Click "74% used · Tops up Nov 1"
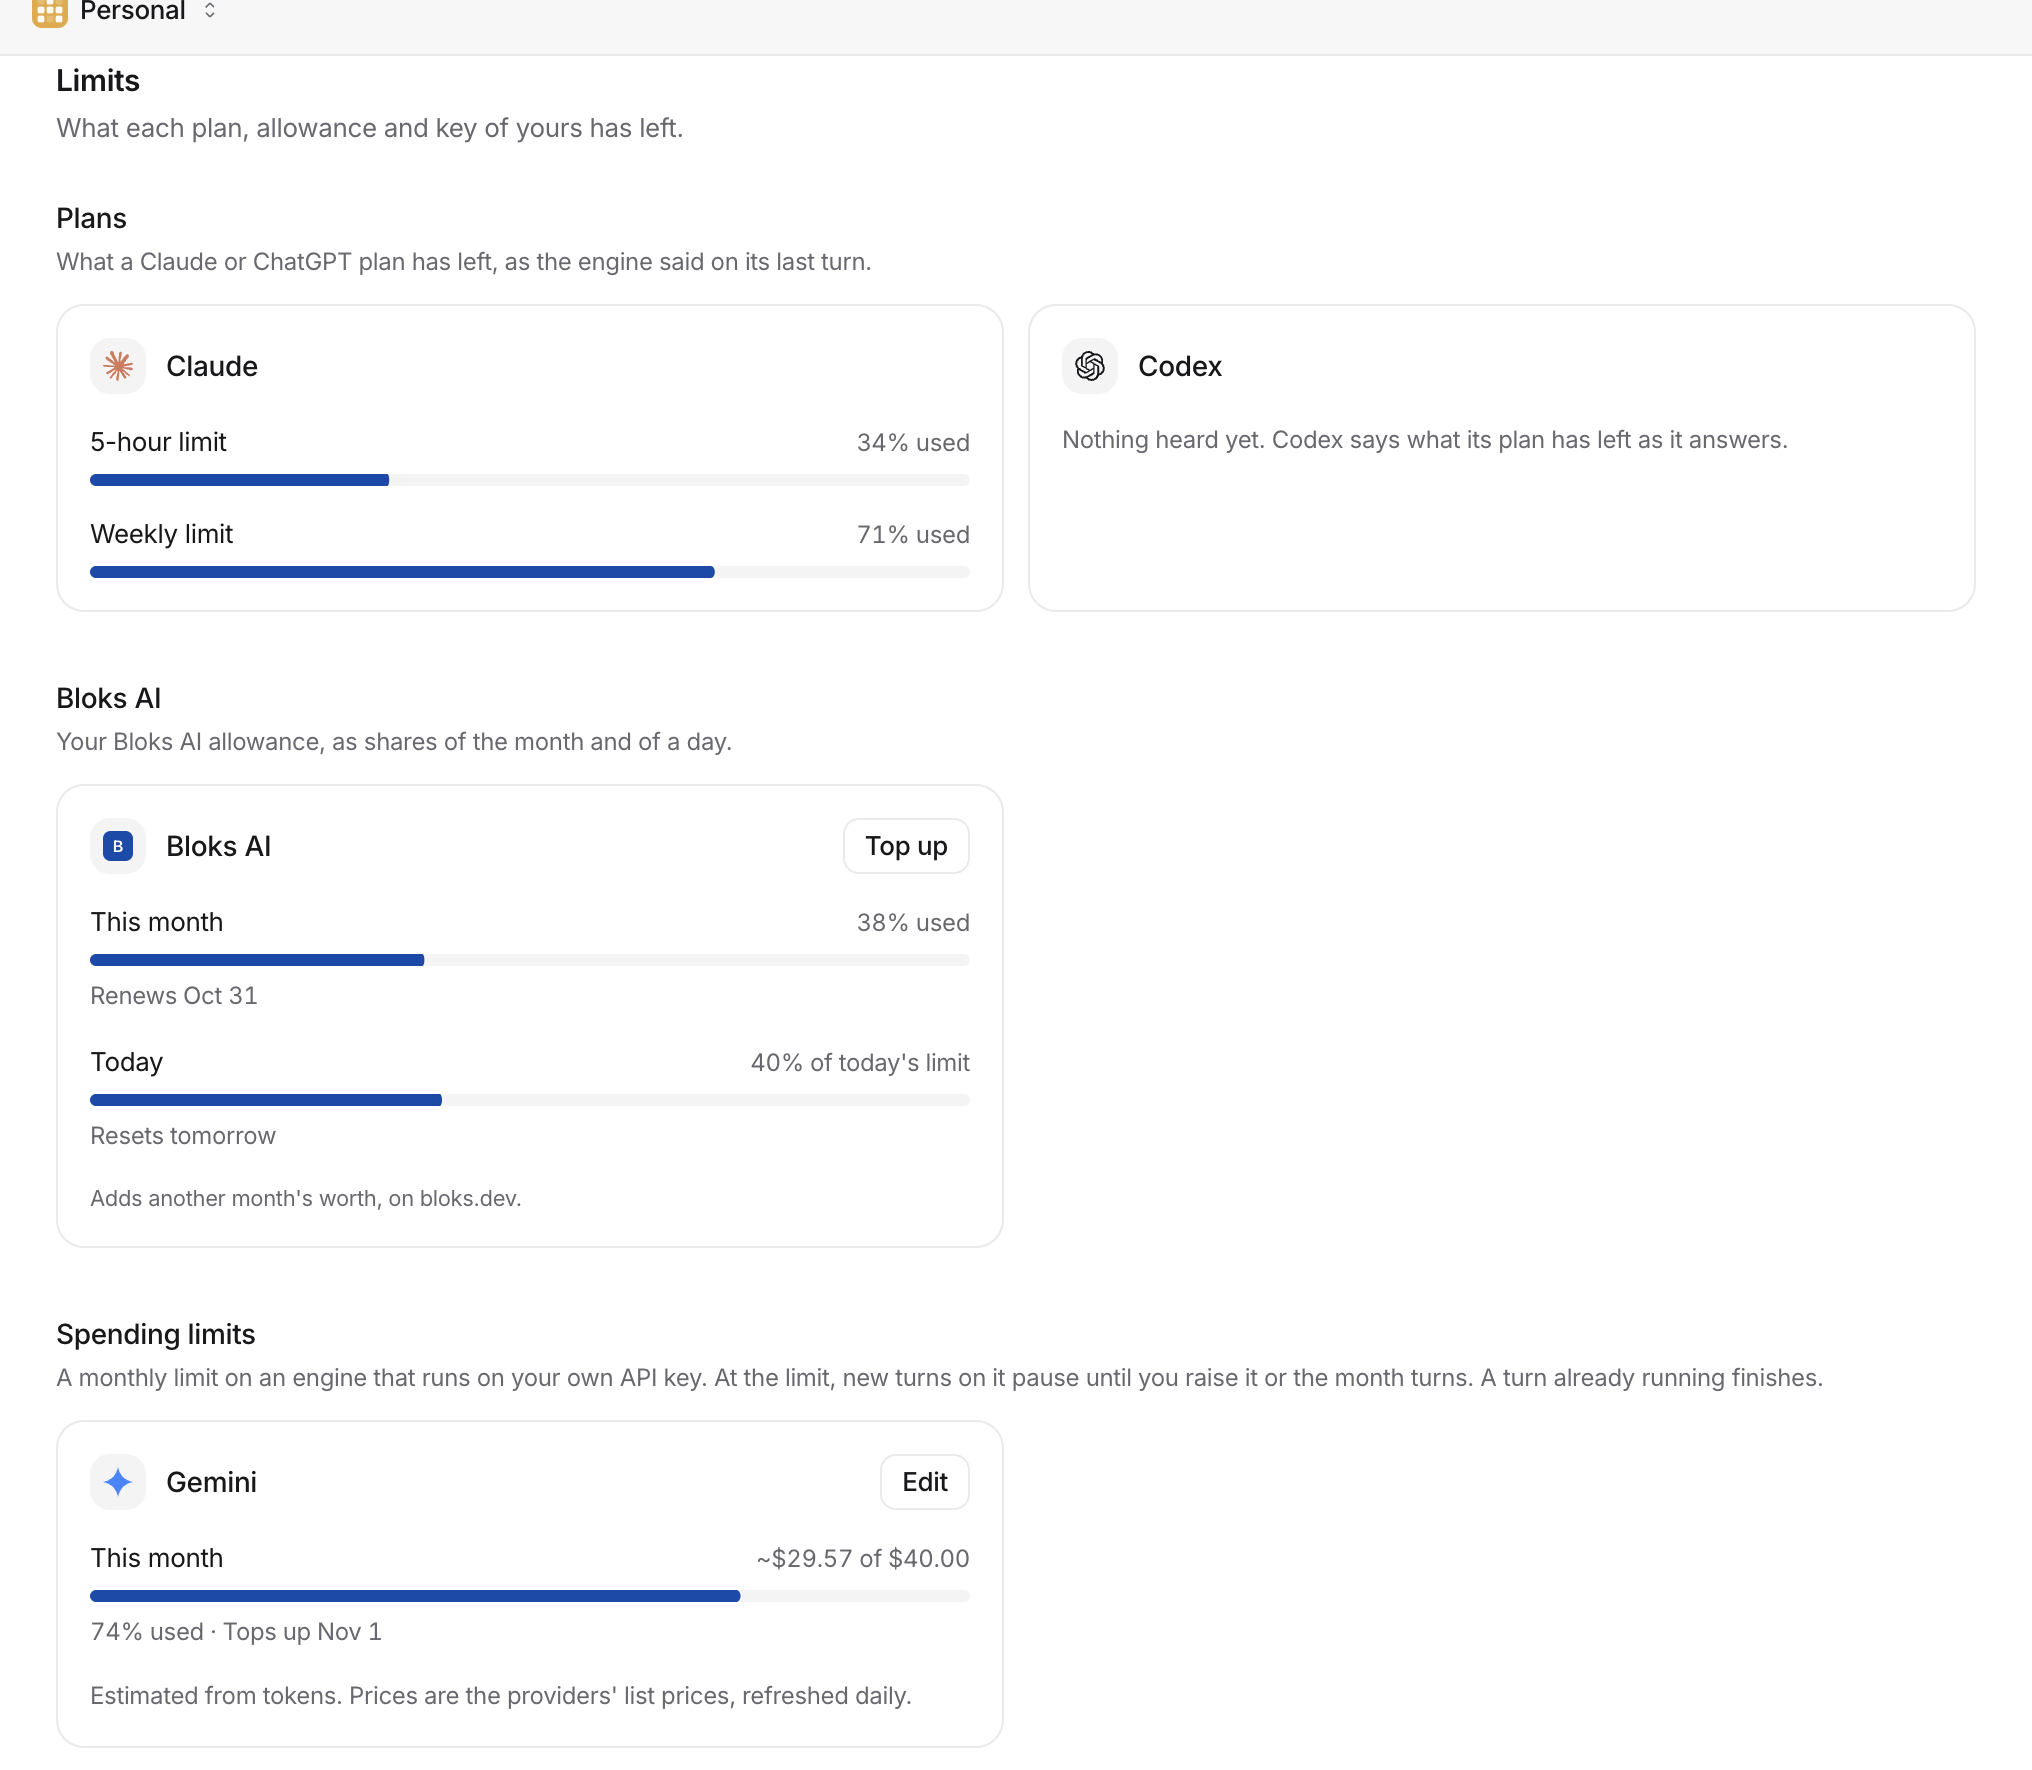The height and width of the screenshot is (1770, 2032). [236, 1632]
